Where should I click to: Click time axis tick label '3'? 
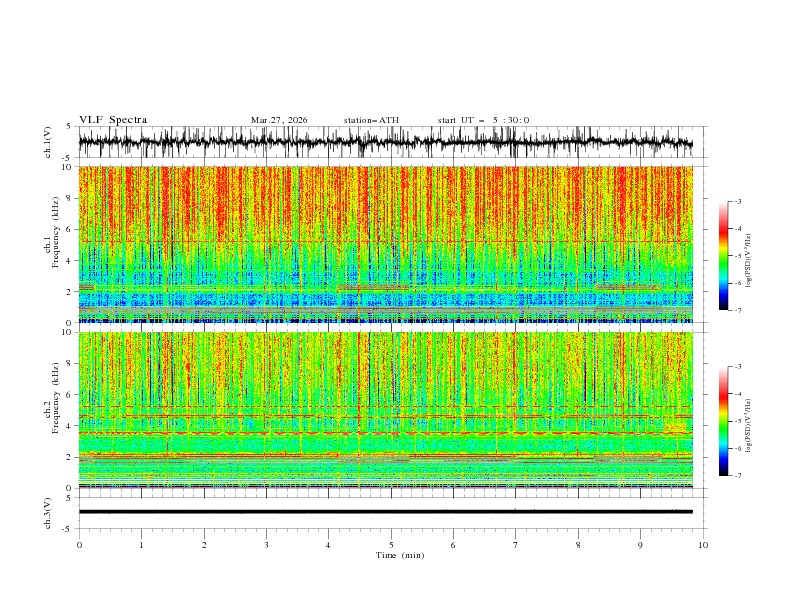(266, 545)
